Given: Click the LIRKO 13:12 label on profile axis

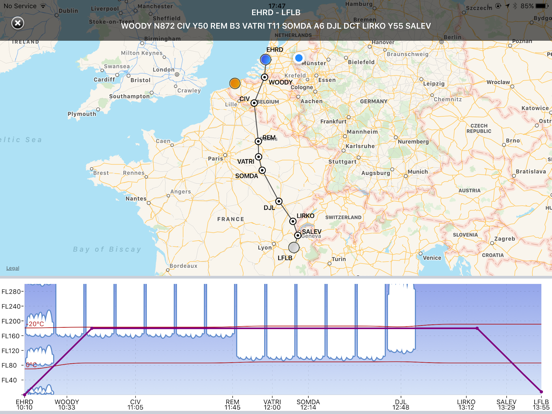Looking at the screenshot, I should pyautogui.click(x=466, y=404).
